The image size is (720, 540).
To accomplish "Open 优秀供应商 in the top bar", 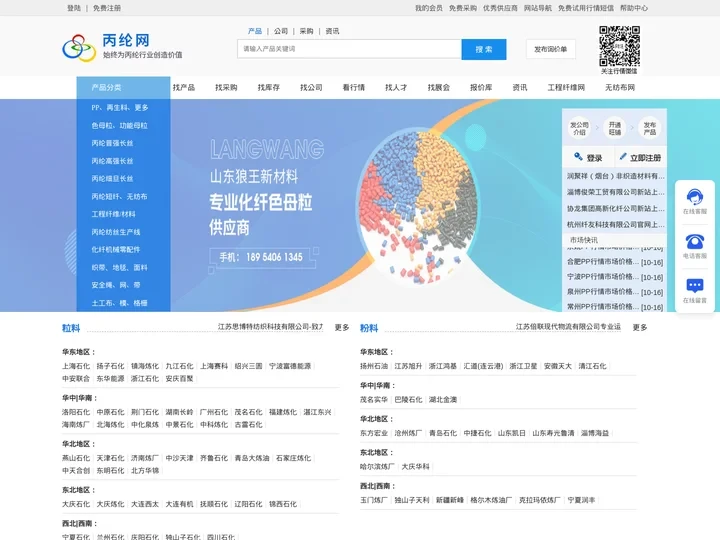I will pos(500,8).
